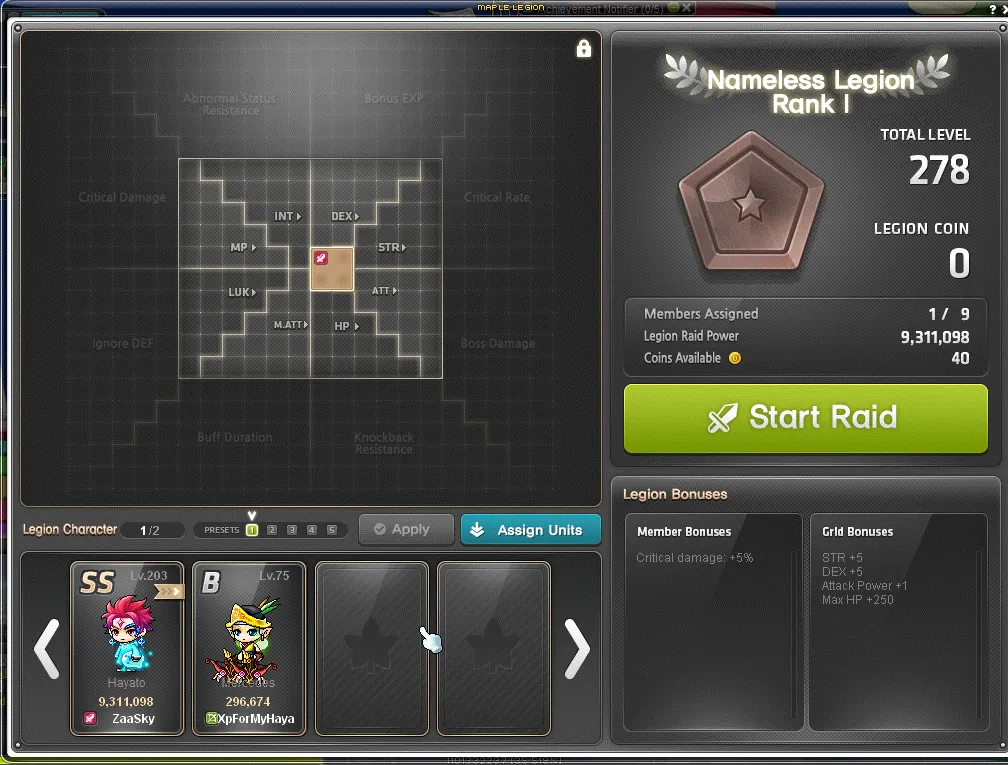Click the help question mark in title bar
Viewport: 1008px width, 765px height.
(993, 9)
